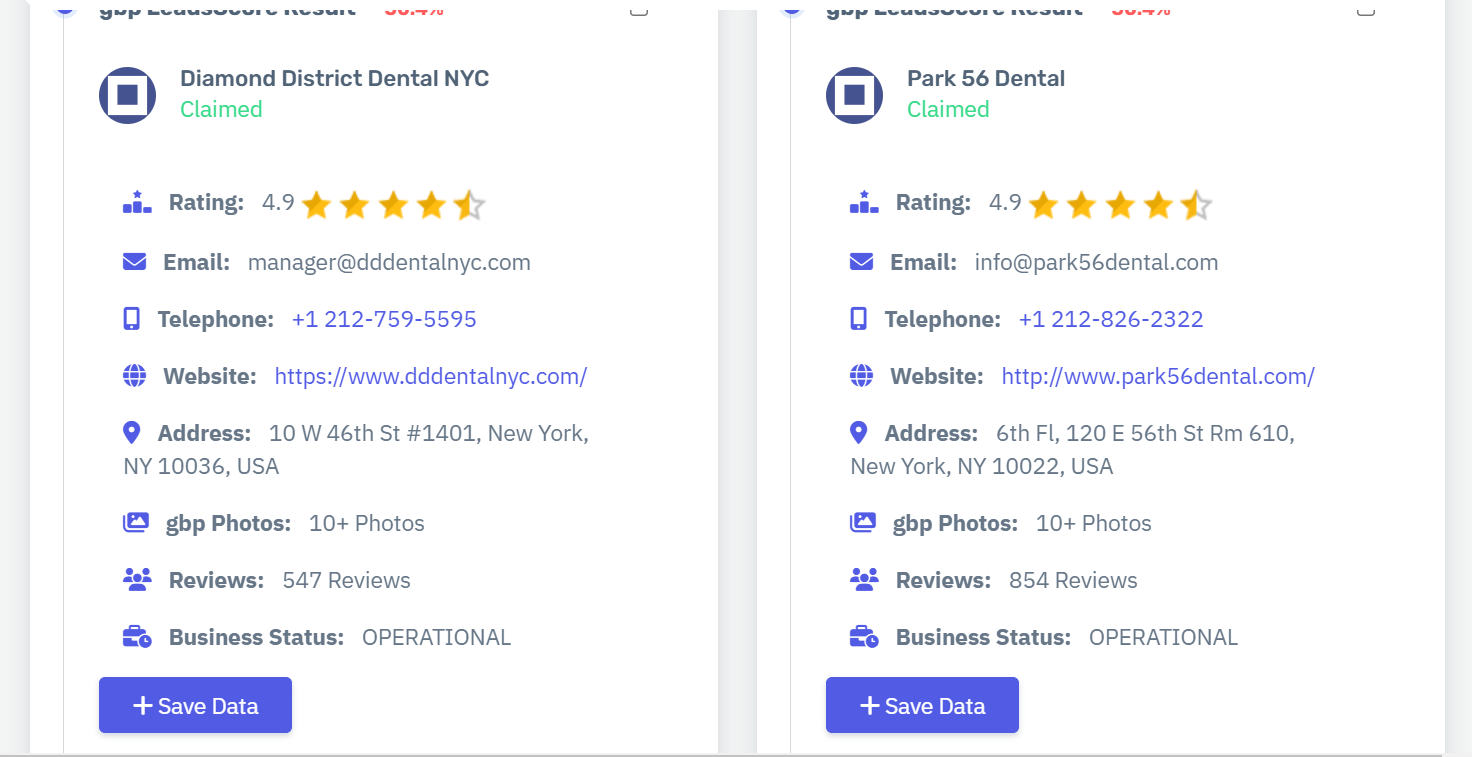This screenshot has width=1472, height=757.
Task: Click reviews people icon for Park 56 Dental
Action: pyautogui.click(x=863, y=580)
